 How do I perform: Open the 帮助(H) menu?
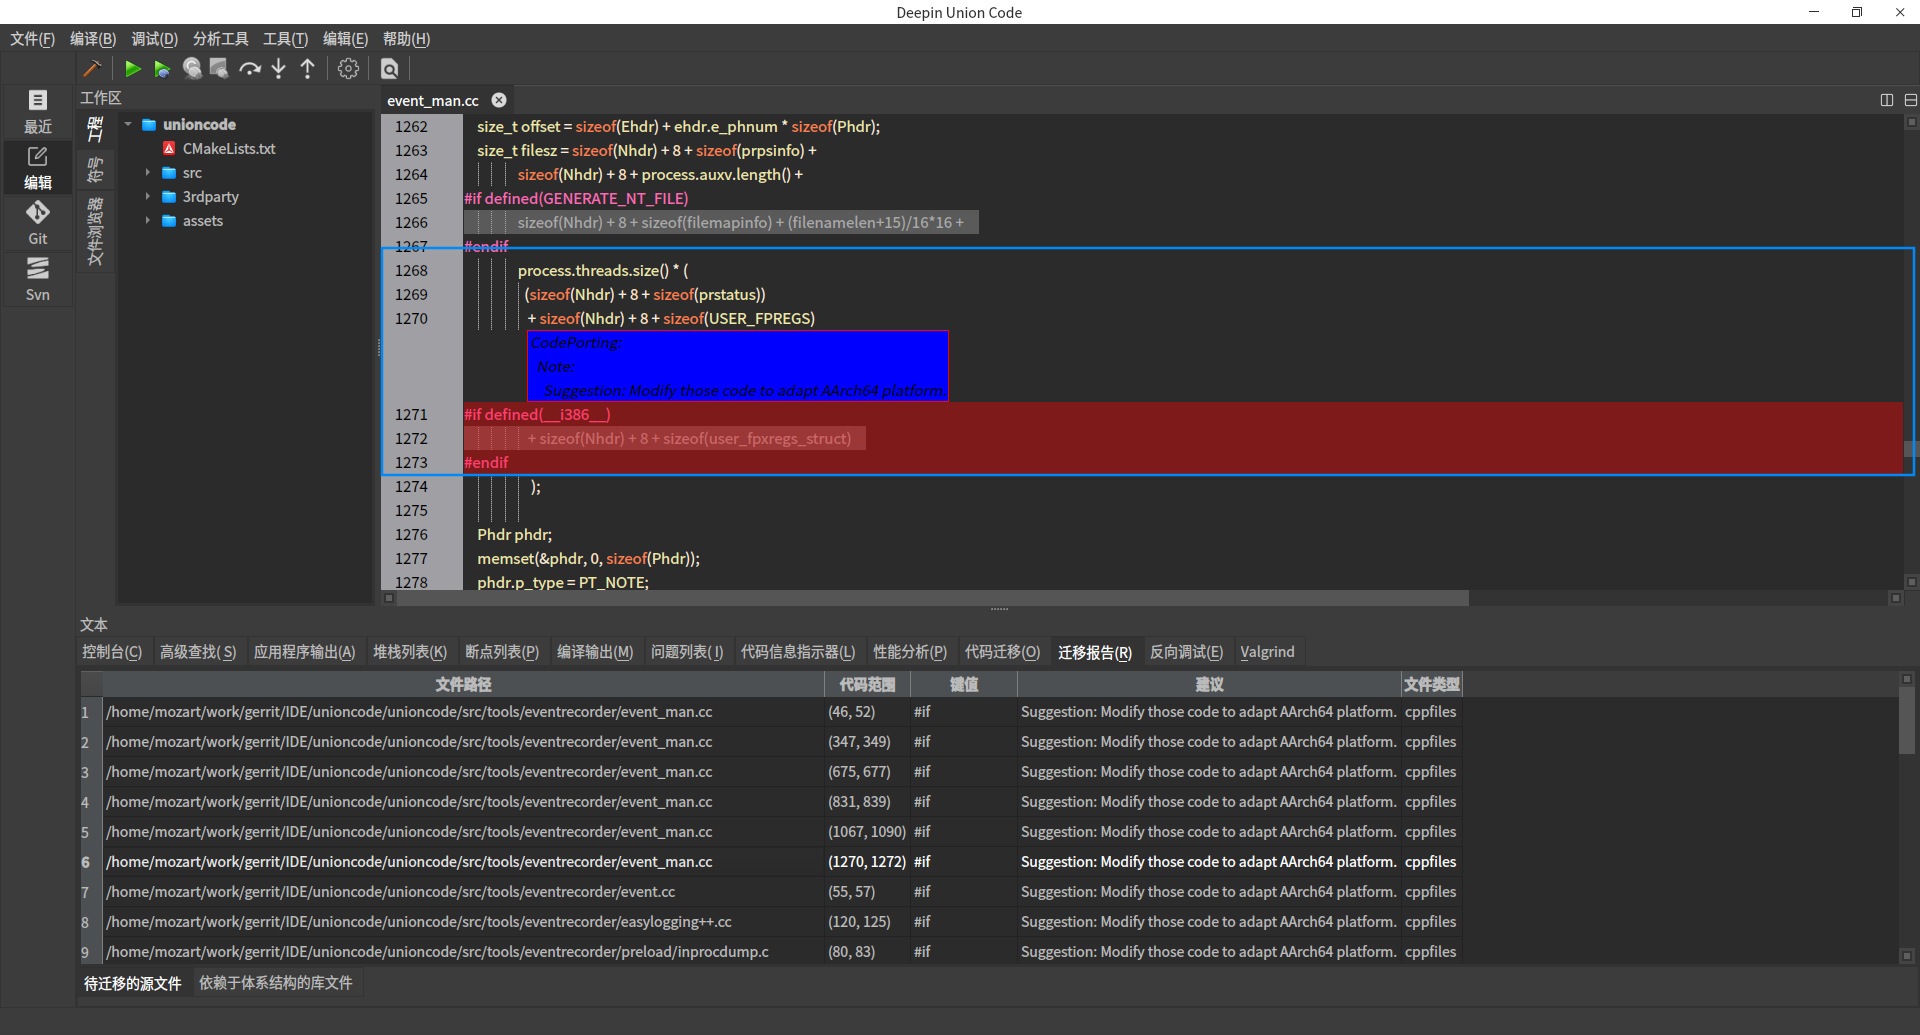(406, 39)
